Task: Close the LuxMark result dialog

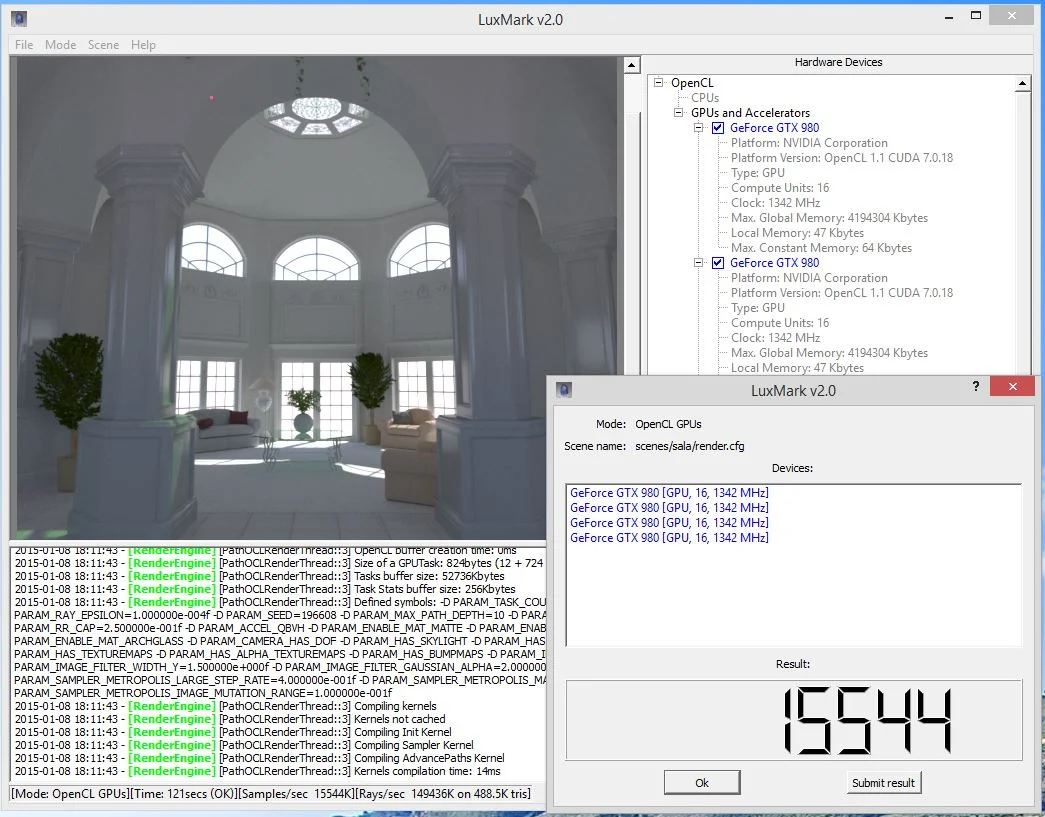Action: point(1012,387)
